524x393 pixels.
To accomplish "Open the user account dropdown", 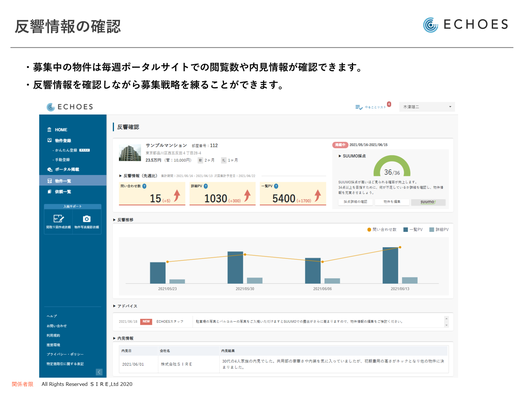I will tap(427, 107).
